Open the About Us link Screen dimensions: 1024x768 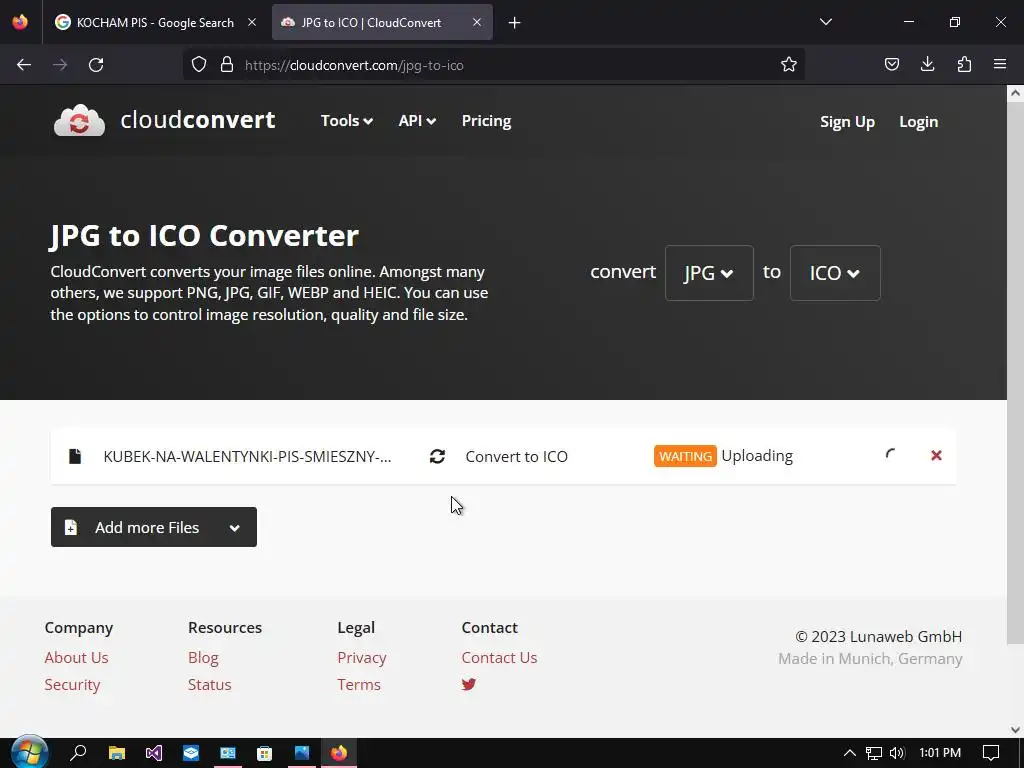click(76, 658)
